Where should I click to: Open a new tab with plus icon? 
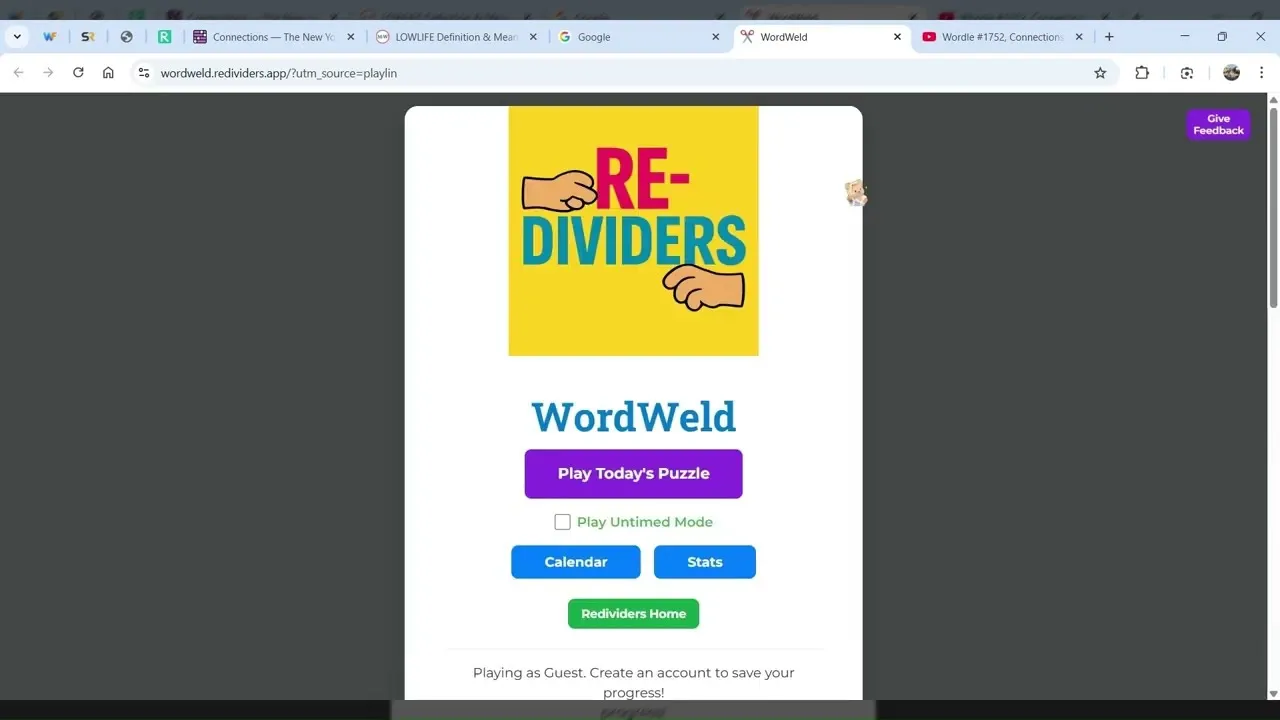point(1109,37)
